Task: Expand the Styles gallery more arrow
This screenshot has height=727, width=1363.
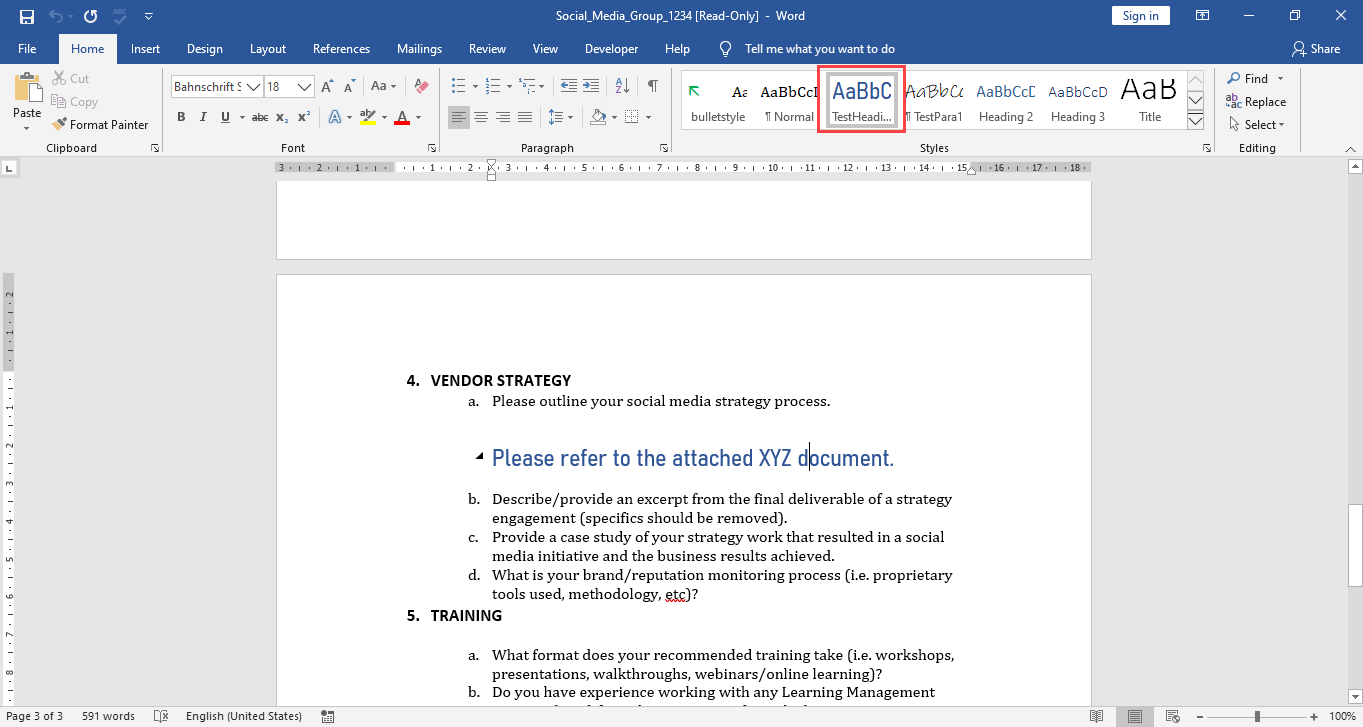Action: [x=1195, y=121]
